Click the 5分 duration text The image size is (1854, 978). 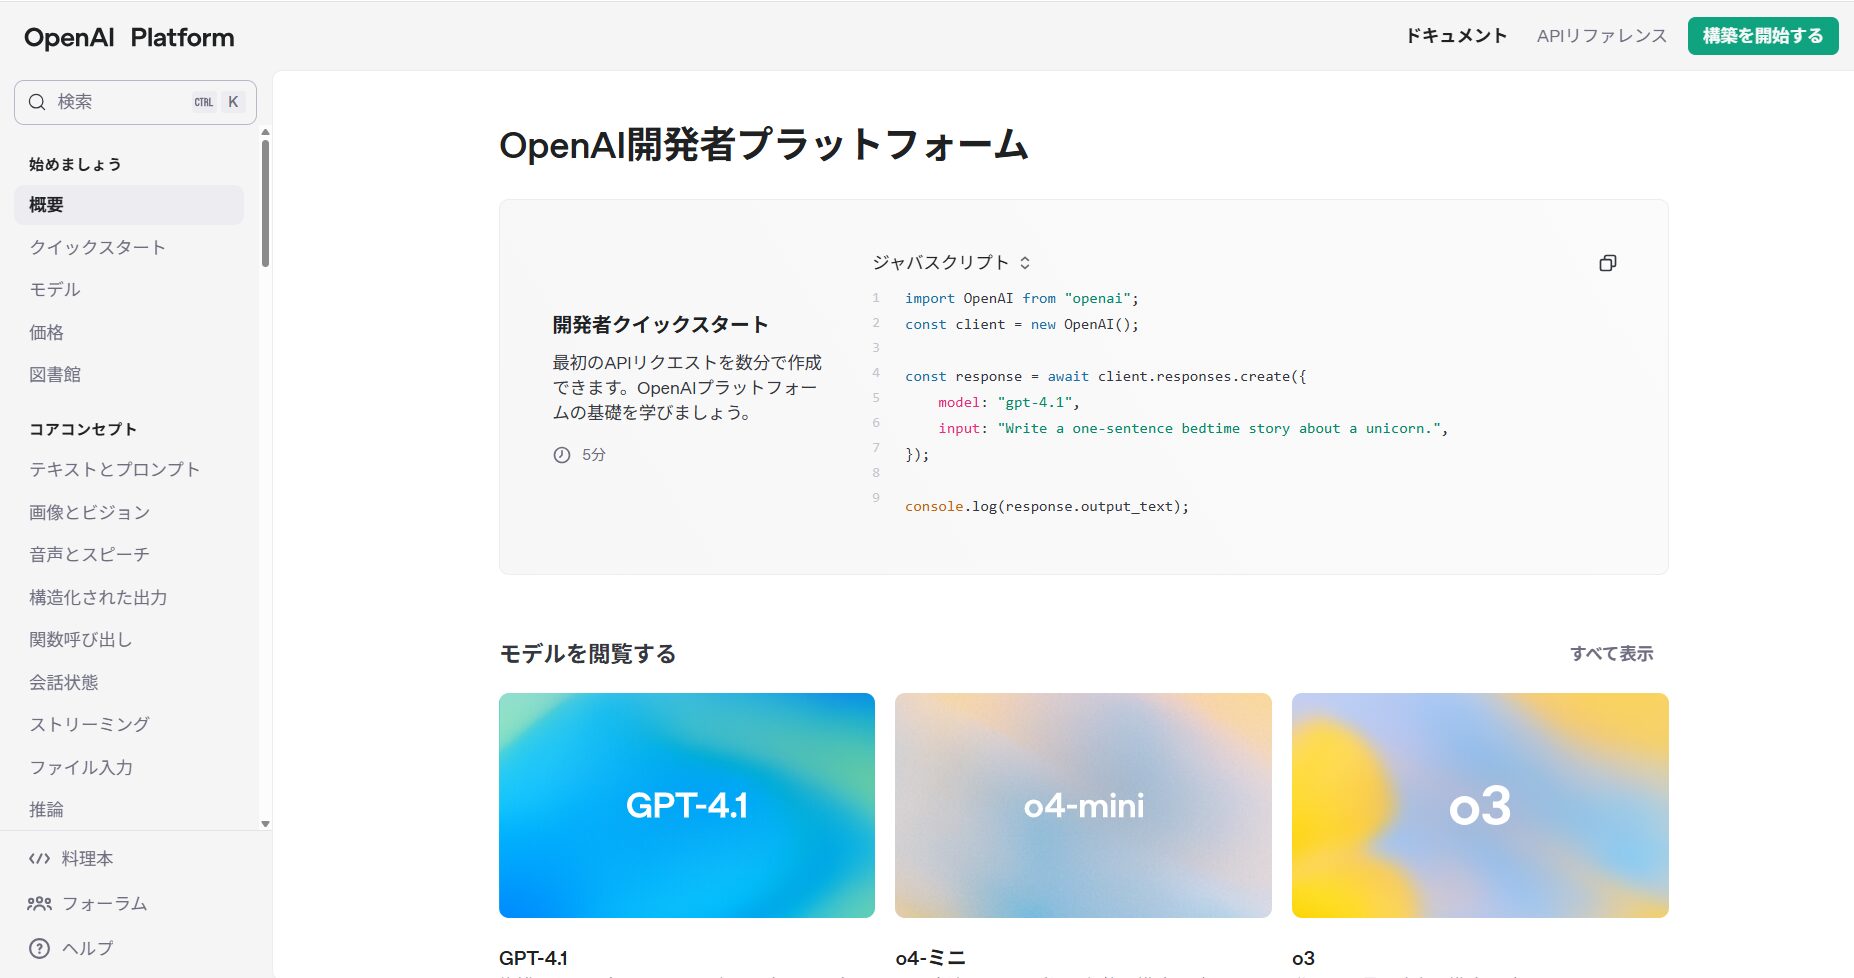(x=594, y=455)
